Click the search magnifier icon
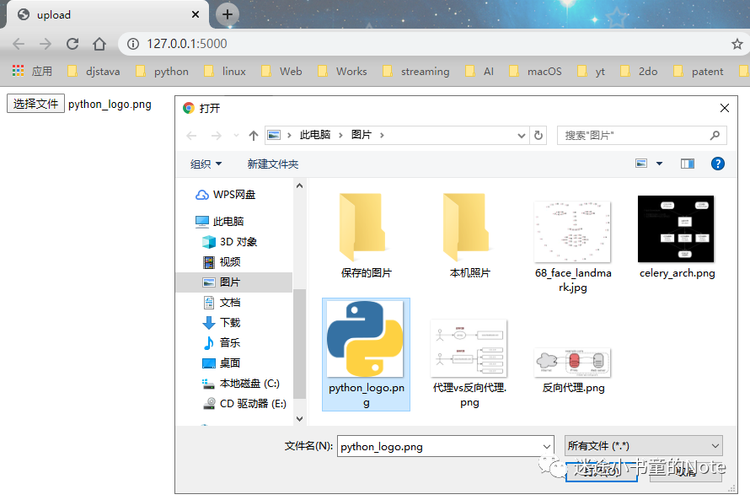 [715, 135]
